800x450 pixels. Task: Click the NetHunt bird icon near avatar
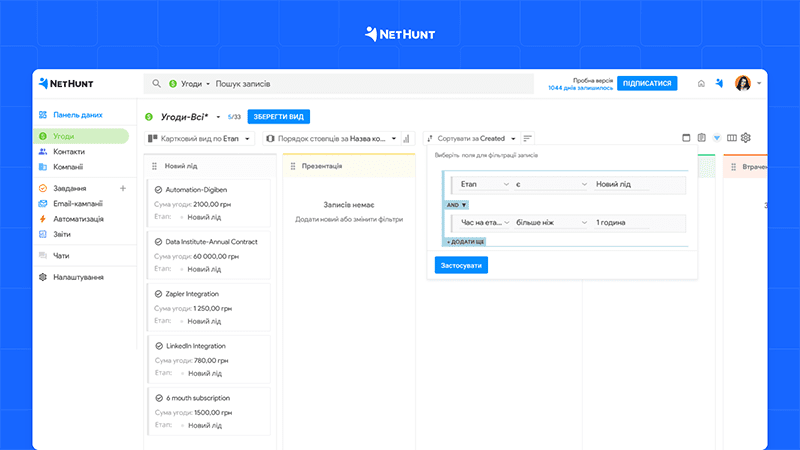tap(718, 84)
